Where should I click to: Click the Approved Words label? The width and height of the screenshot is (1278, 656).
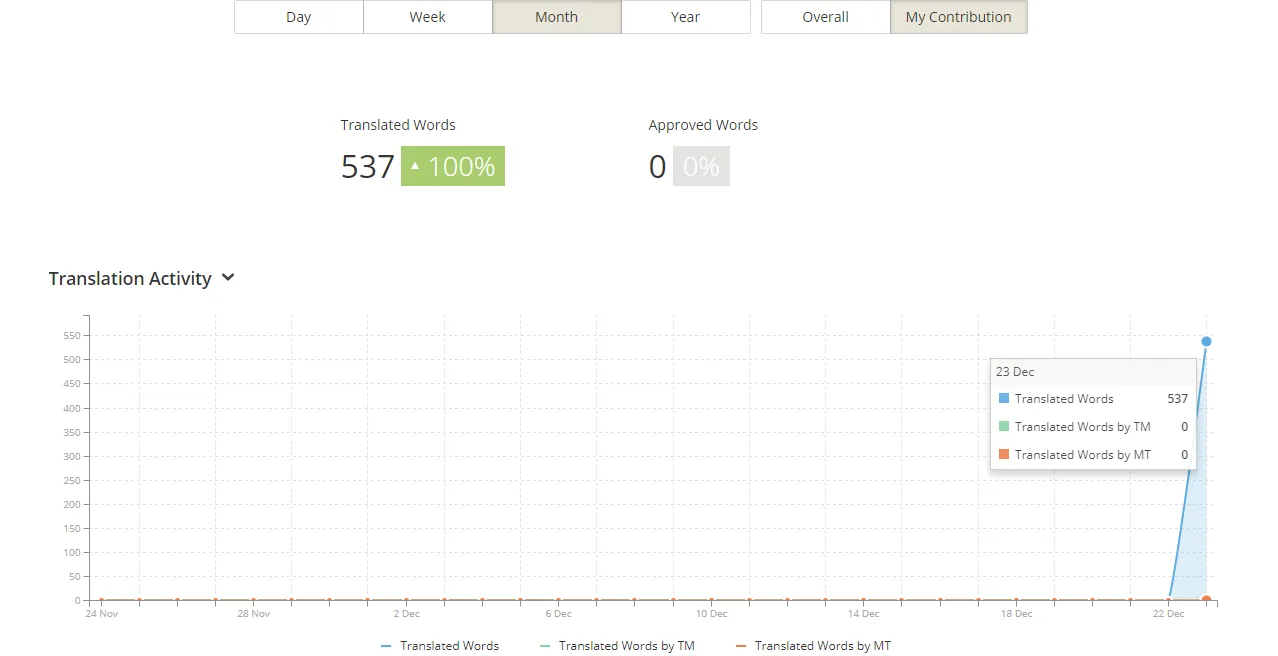703,125
